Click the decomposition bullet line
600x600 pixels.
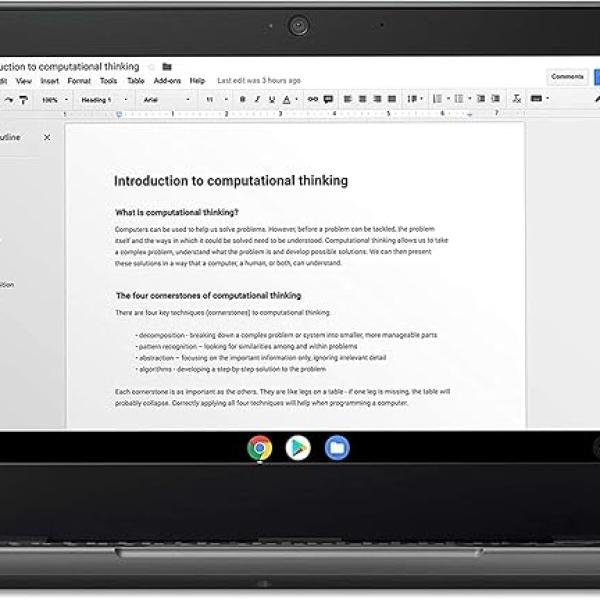(286, 335)
